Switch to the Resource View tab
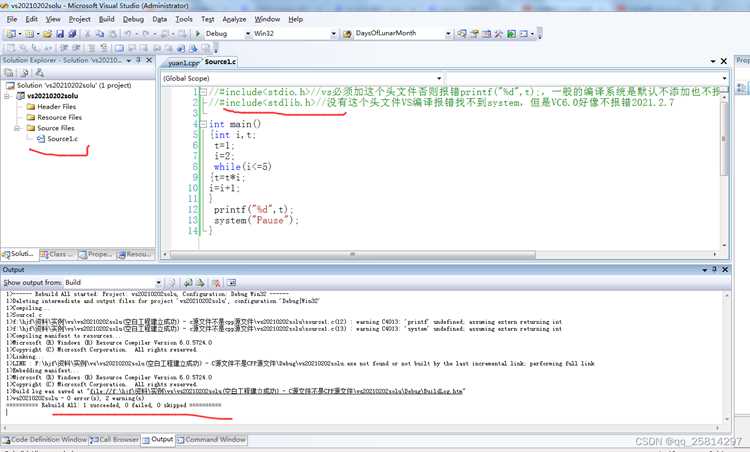 pos(134,254)
